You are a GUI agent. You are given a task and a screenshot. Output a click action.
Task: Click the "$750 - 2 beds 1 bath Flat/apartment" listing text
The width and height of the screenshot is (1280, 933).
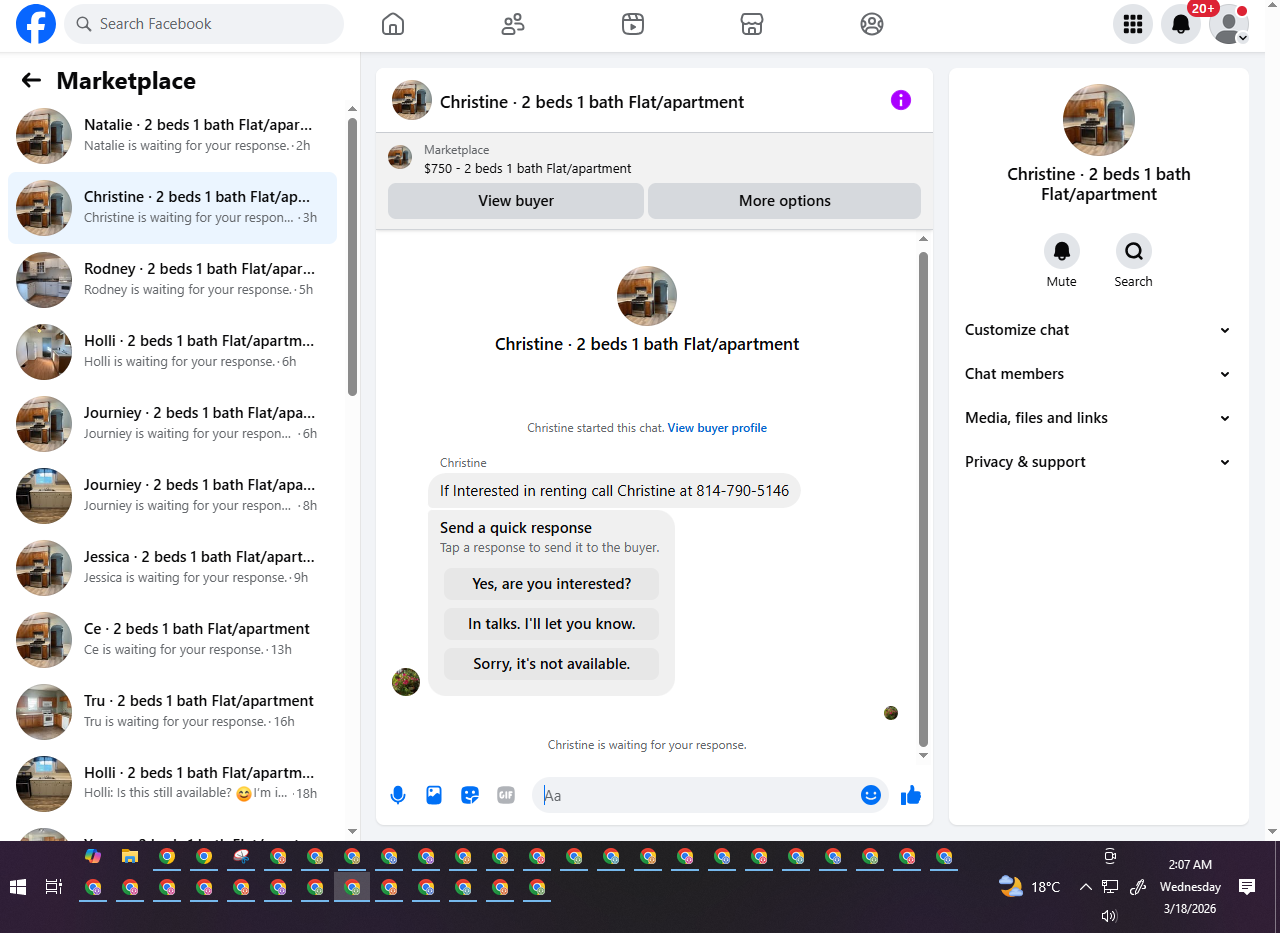click(528, 169)
